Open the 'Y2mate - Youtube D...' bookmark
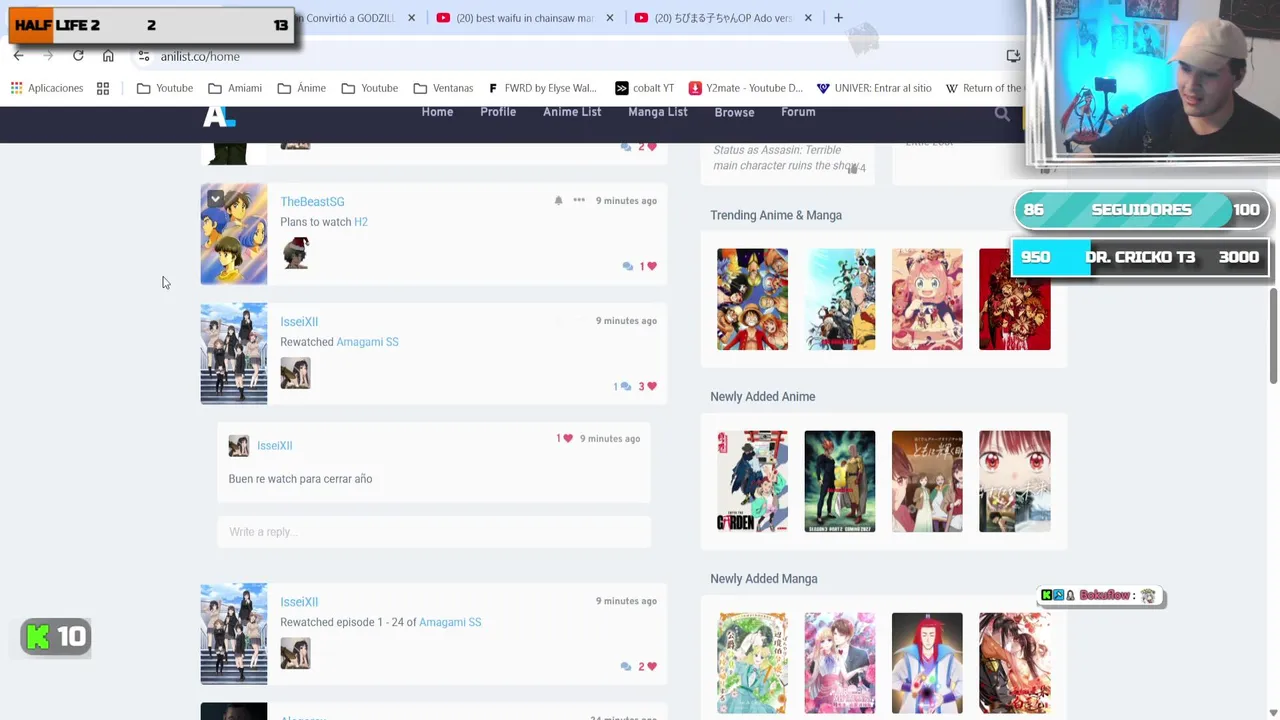This screenshot has width=1280, height=720. point(745,88)
